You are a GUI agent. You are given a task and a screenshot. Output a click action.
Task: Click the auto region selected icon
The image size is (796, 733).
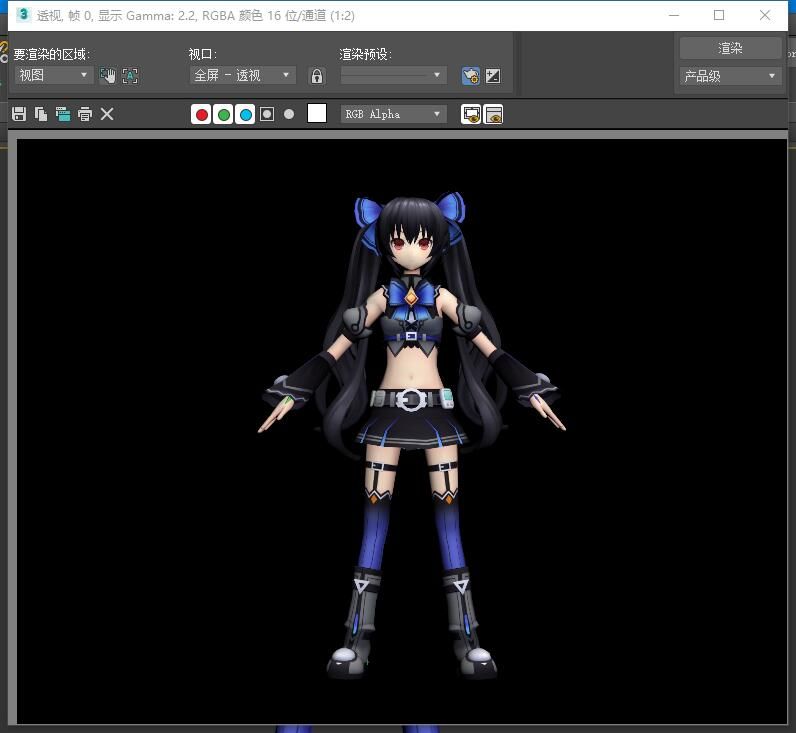pos(130,76)
